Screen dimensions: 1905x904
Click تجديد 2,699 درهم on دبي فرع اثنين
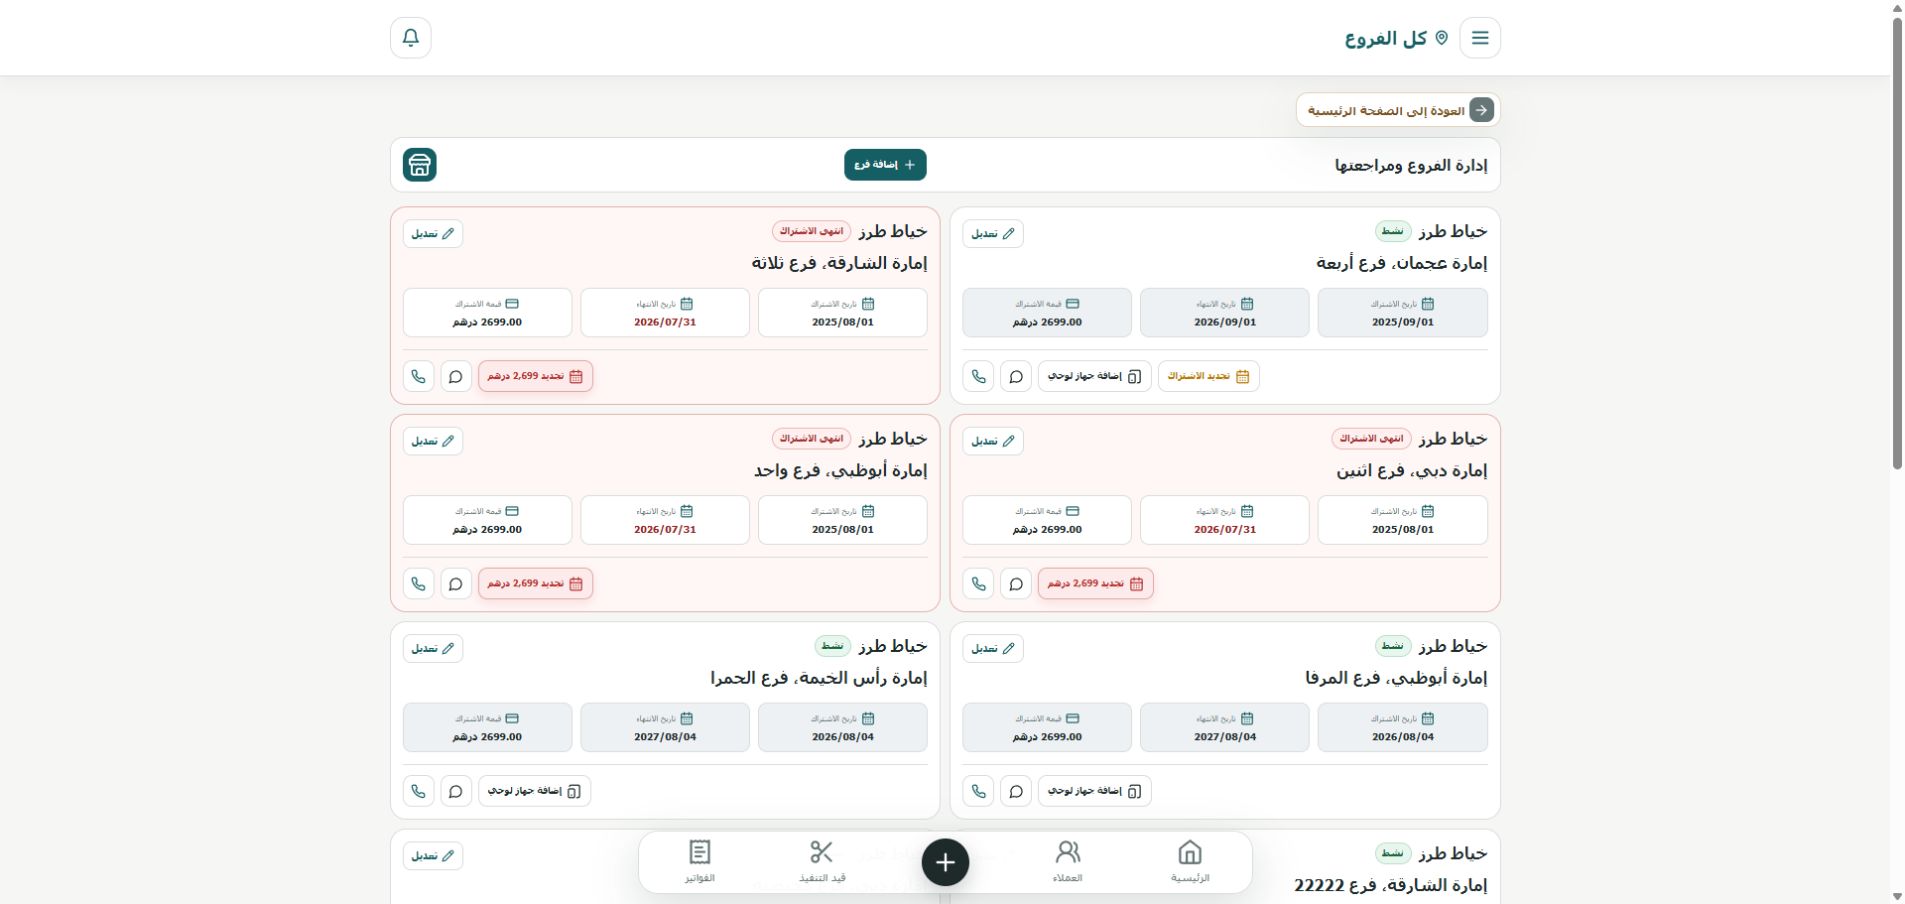[1095, 584]
